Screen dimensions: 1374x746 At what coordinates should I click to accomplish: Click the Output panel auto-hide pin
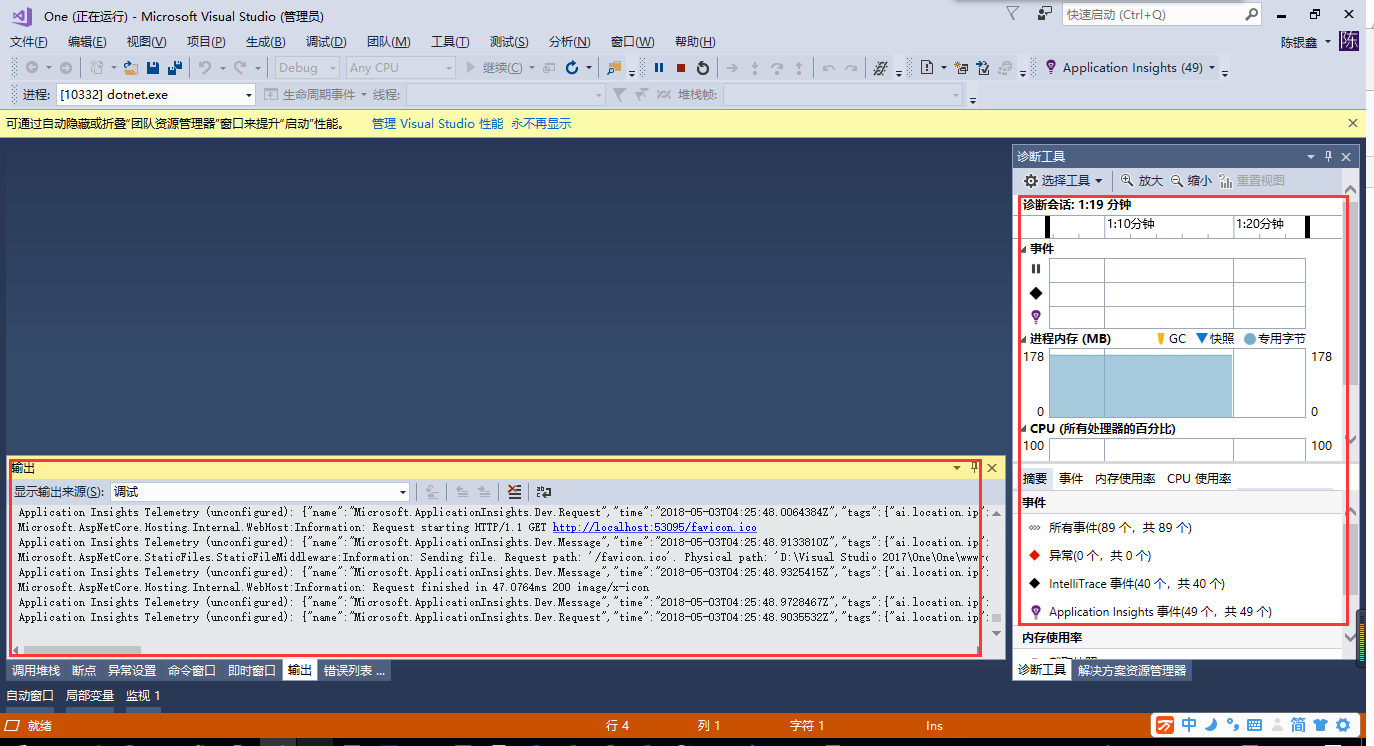(x=975, y=467)
